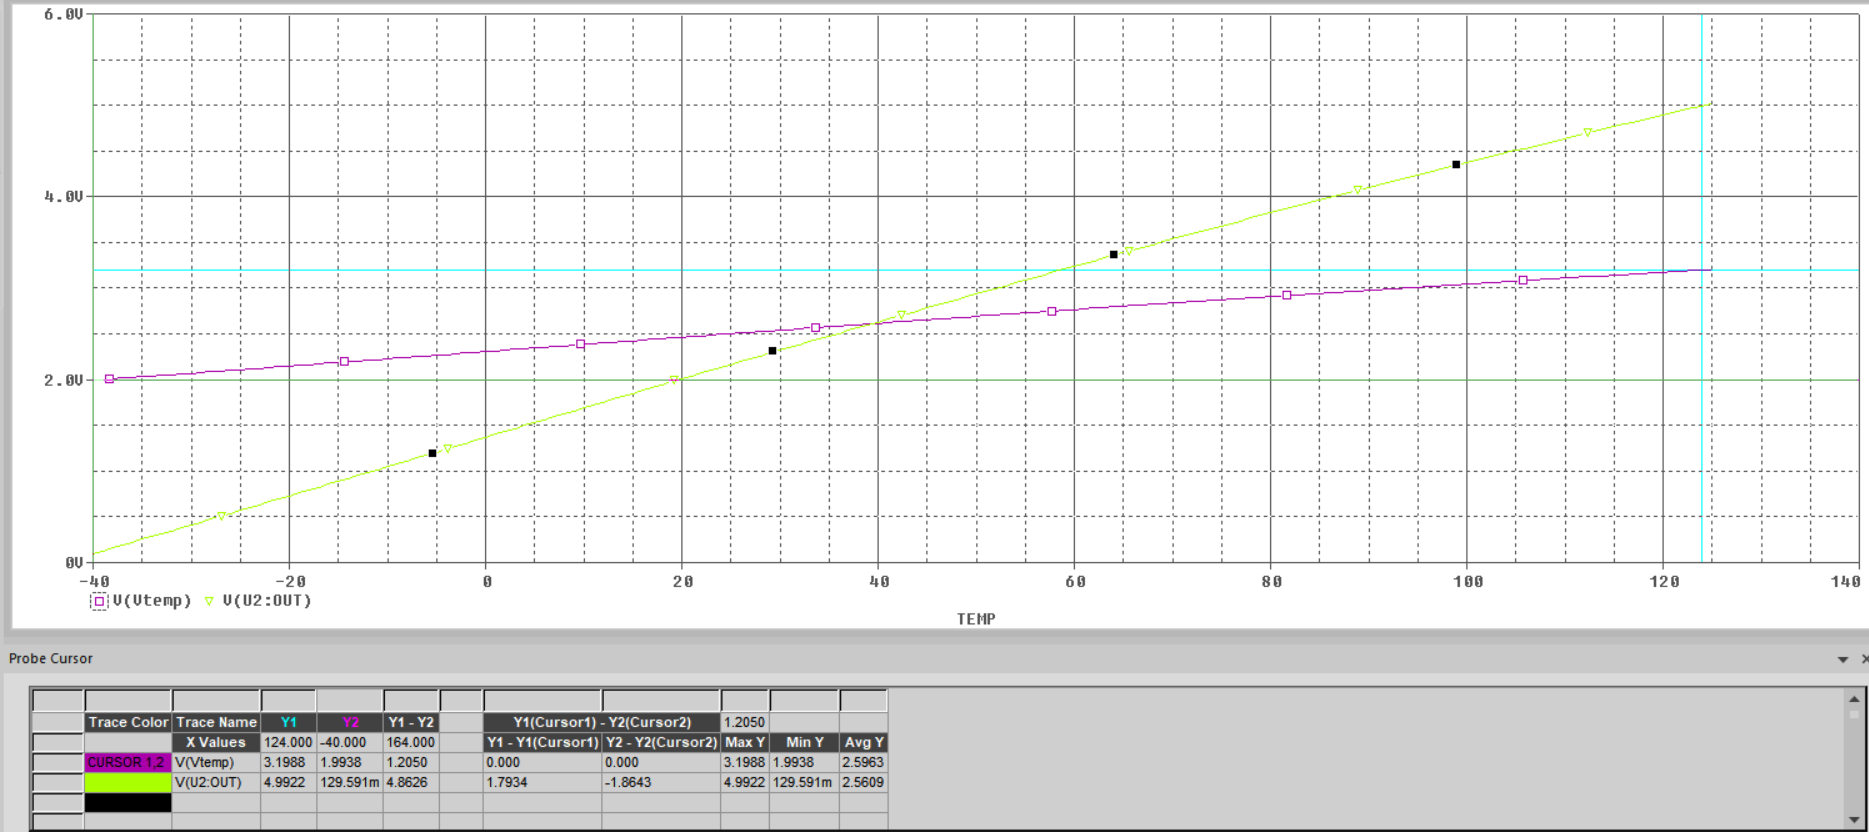This screenshot has width=1869, height=832.
Task: Click the green trace color swatch
Action: tap(127, 782)
